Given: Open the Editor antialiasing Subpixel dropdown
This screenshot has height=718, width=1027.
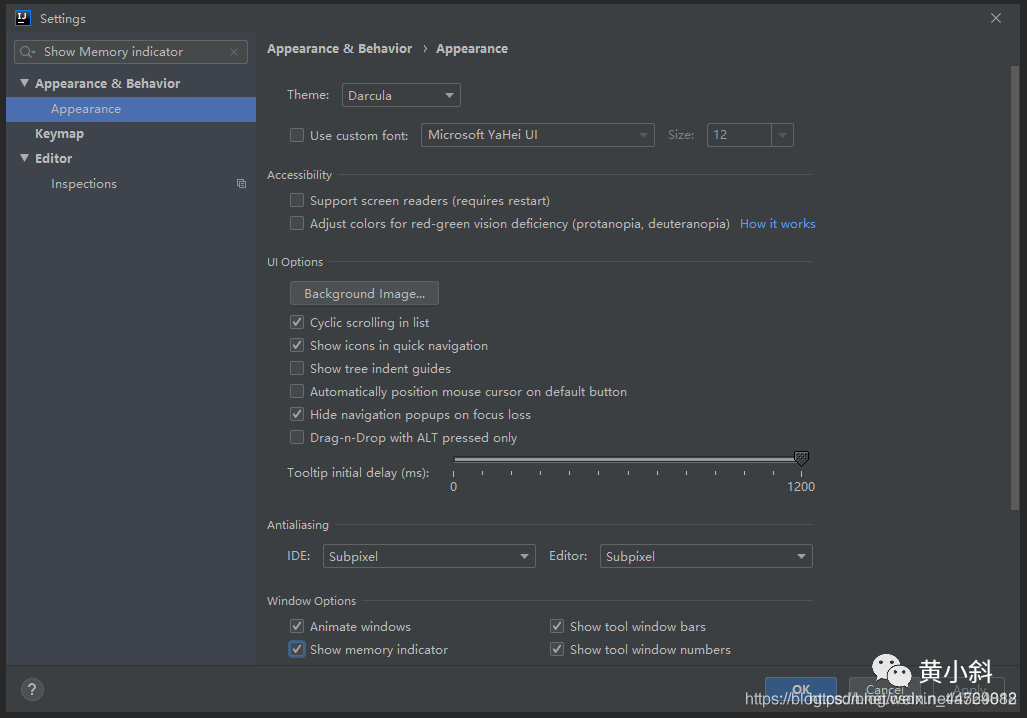Looking at the screenshot, I should tap(706, 556).
